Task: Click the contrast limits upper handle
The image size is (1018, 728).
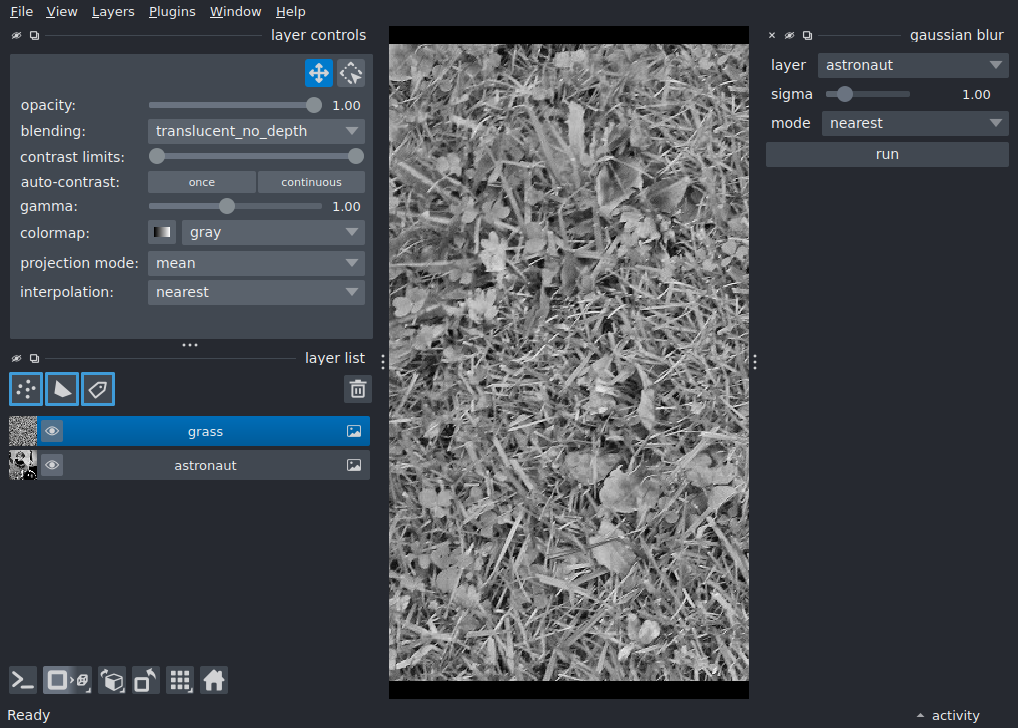Action: tap(356, 156)
